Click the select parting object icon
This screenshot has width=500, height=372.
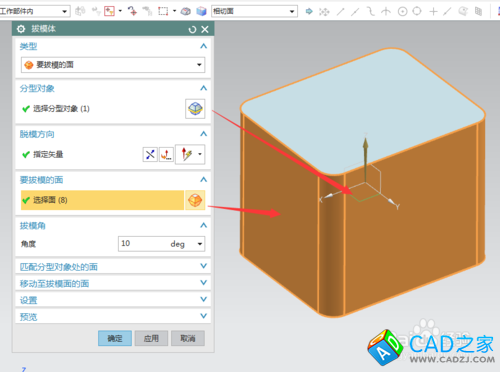click(195, 109)
